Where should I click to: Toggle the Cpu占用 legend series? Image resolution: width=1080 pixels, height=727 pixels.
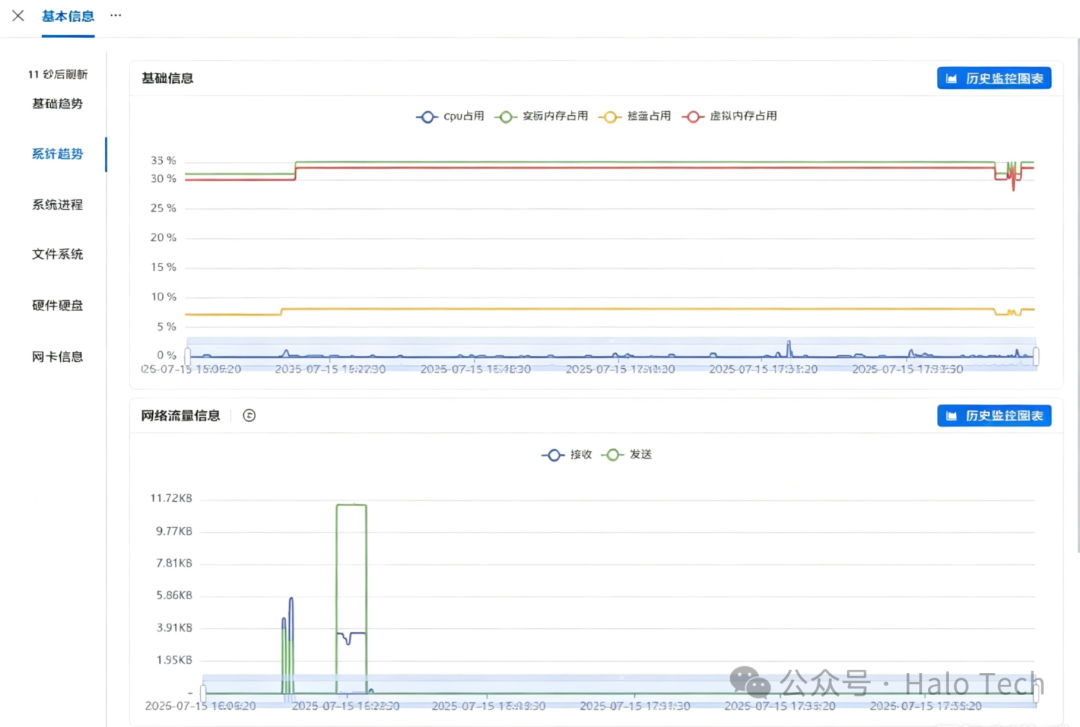[x=450, y=116]
